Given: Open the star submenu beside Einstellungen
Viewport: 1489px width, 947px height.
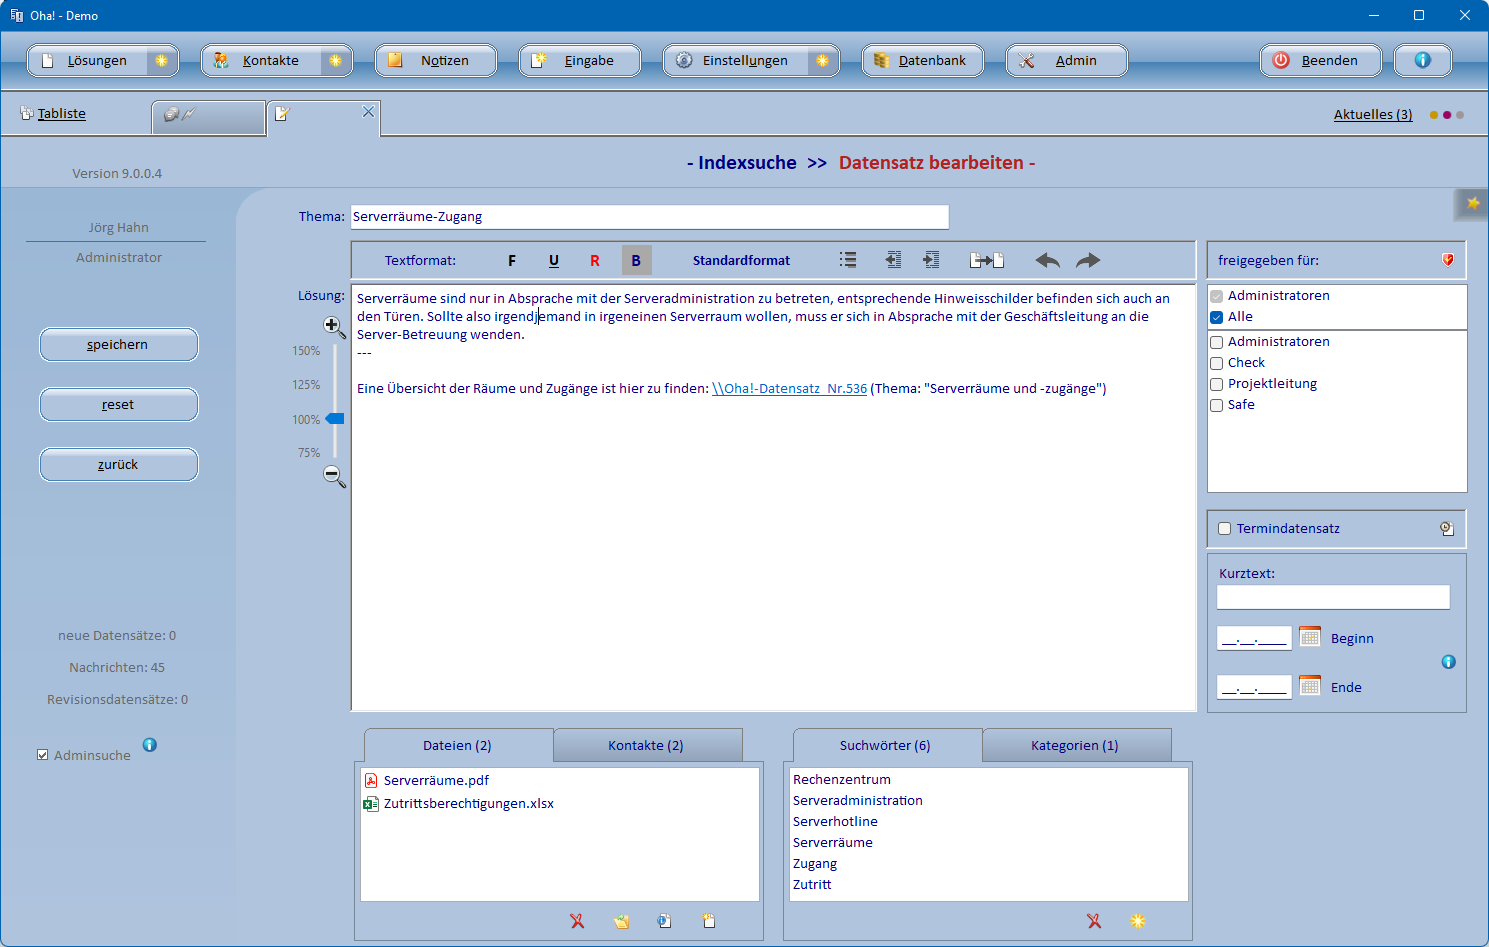Looking at the screenshot, I should 822,61.
